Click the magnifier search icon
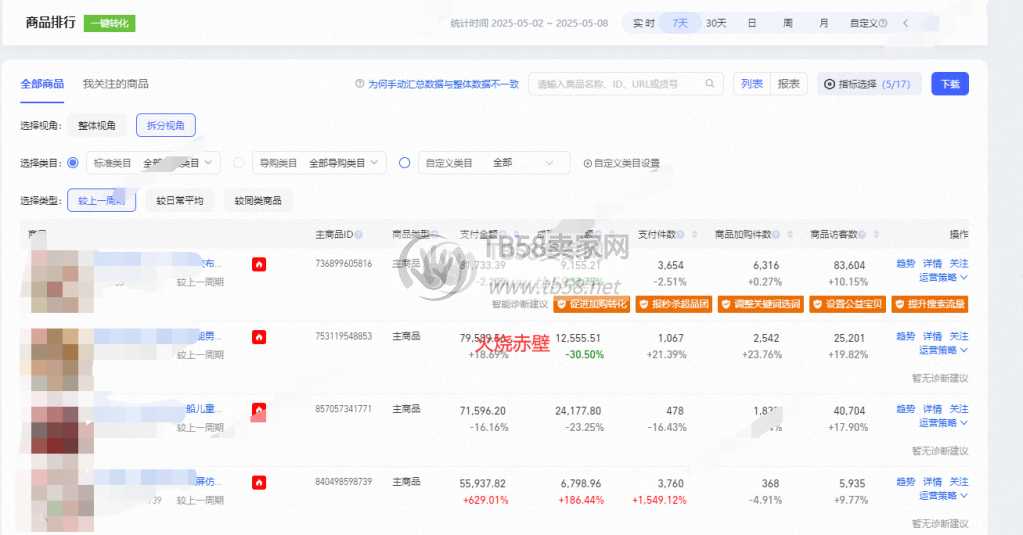1023x535 pixels. (710, 84)
